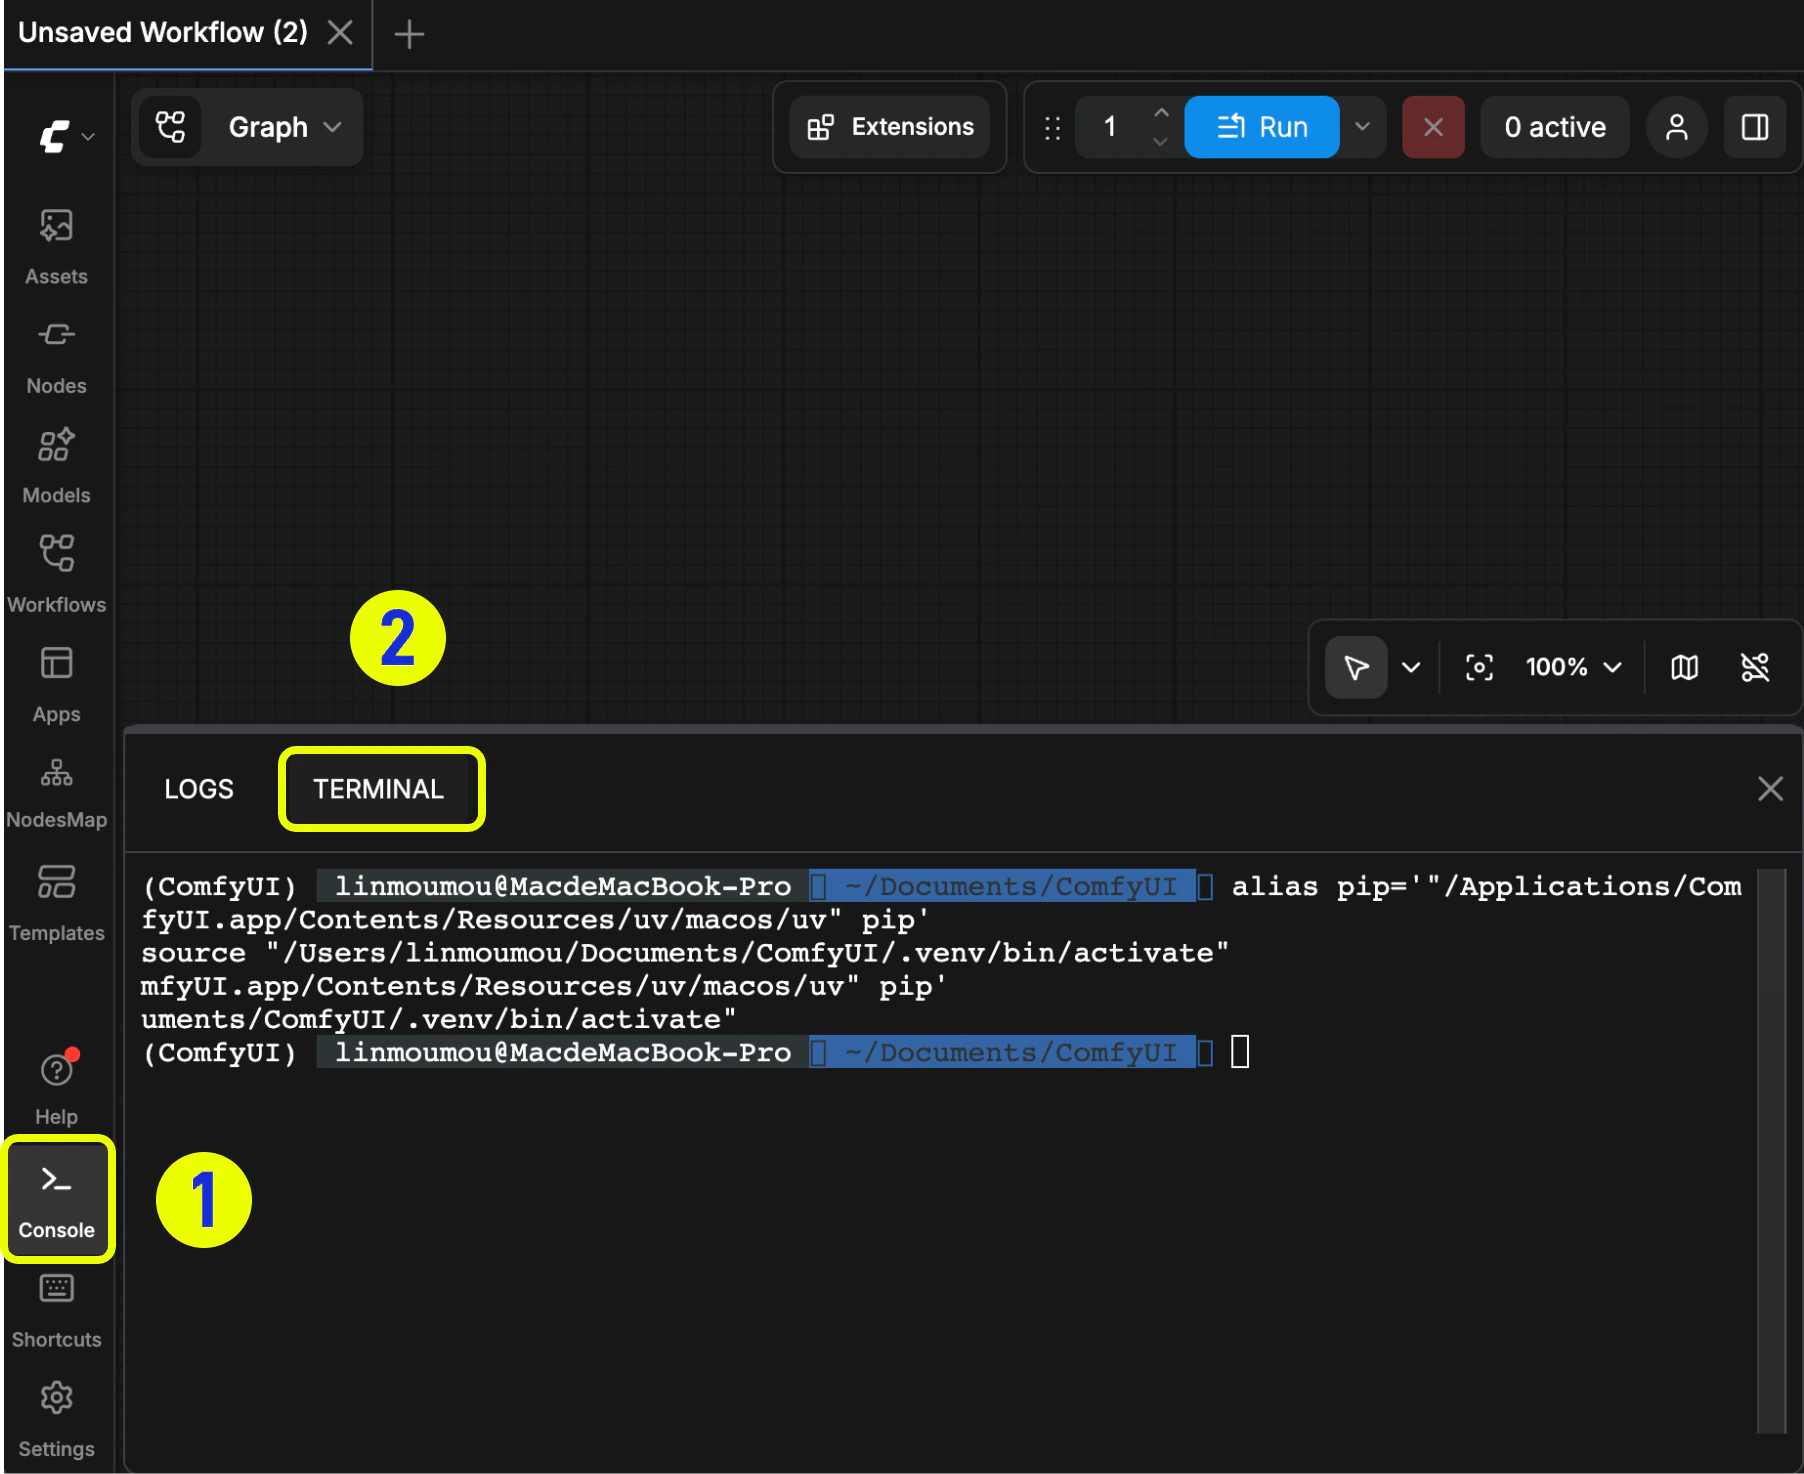The width and height of the screenshot is (1804, 1474).
Task: Toggle the minimap view
Action: coord(1685,667)
